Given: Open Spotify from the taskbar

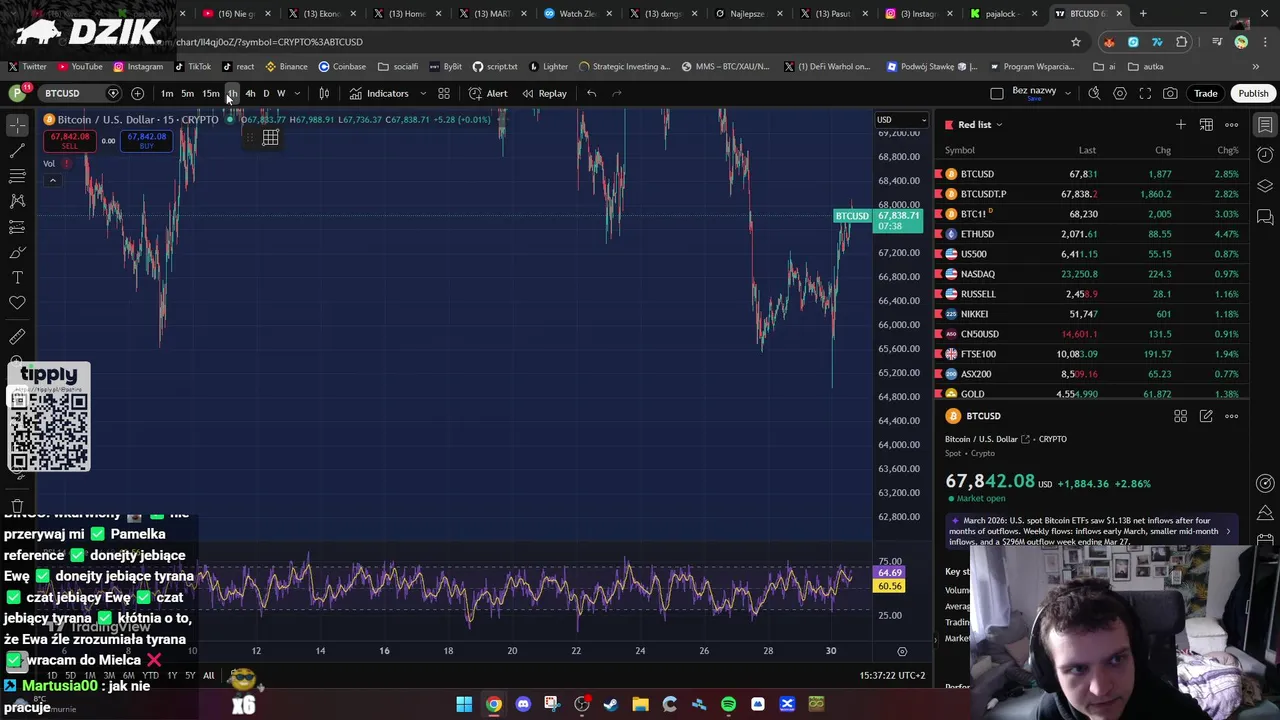Looking at the screenshot, I should 728,704.
